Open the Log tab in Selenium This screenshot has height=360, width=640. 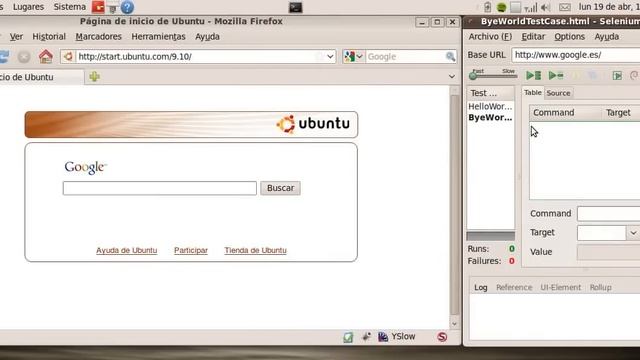coord(481,287)
